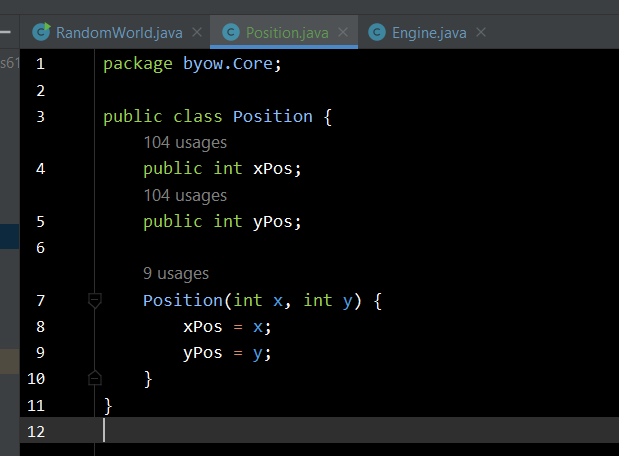Image resolution: width=619 pixels, height=456 pixels.
Task: Open the 9 usages hint above the constructor
Action: pyautogui.click(x=176, y=273)
